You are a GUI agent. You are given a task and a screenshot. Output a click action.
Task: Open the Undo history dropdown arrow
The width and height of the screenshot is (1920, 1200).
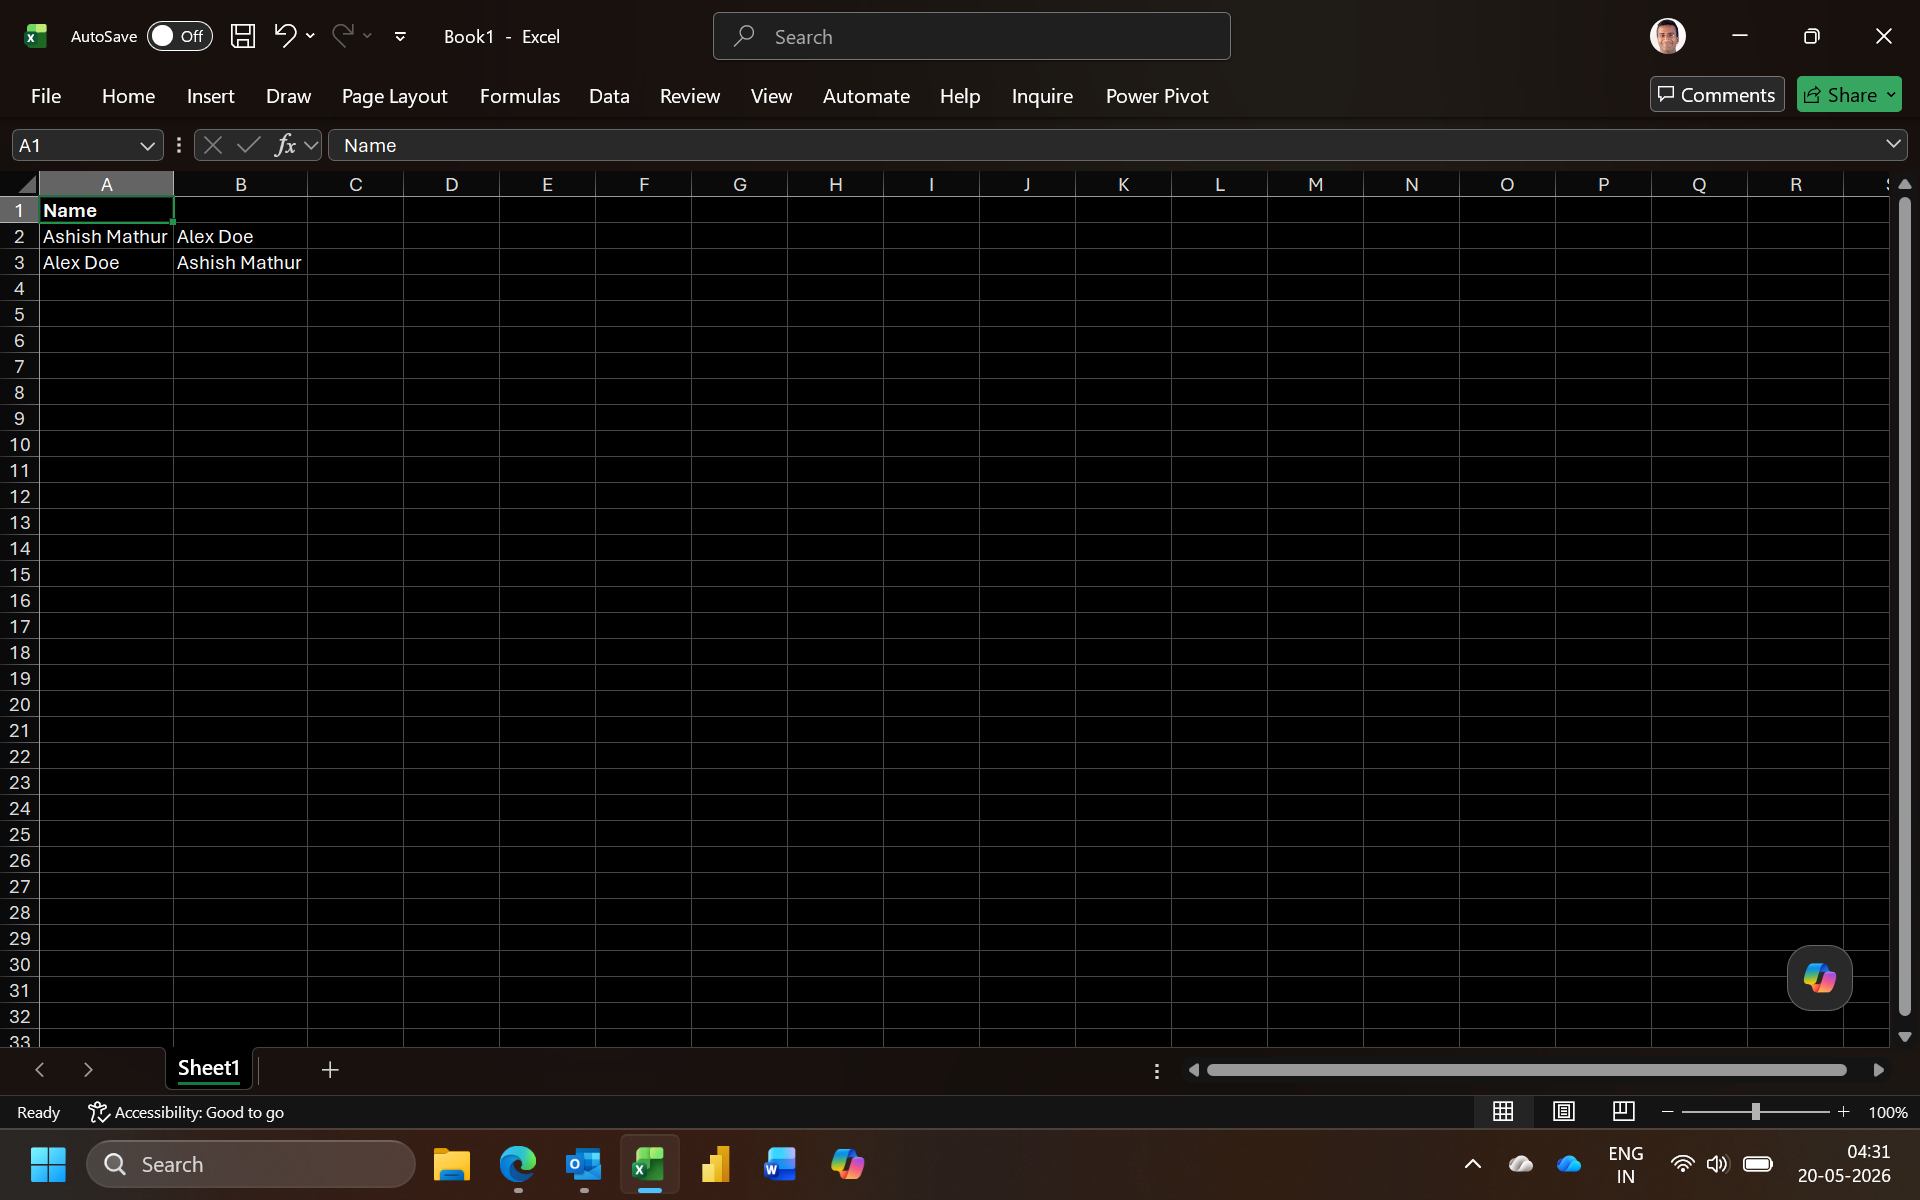(x=311, y=36)
